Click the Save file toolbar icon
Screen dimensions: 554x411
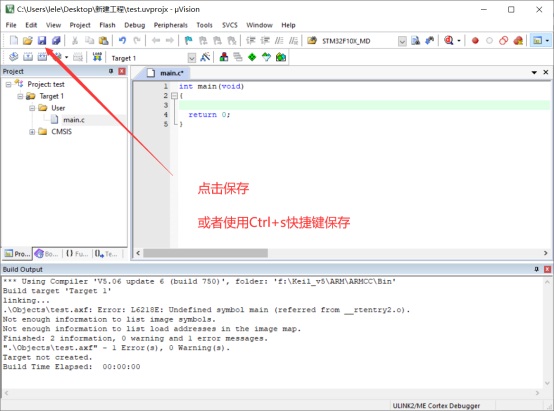click(x=42, y=41)
